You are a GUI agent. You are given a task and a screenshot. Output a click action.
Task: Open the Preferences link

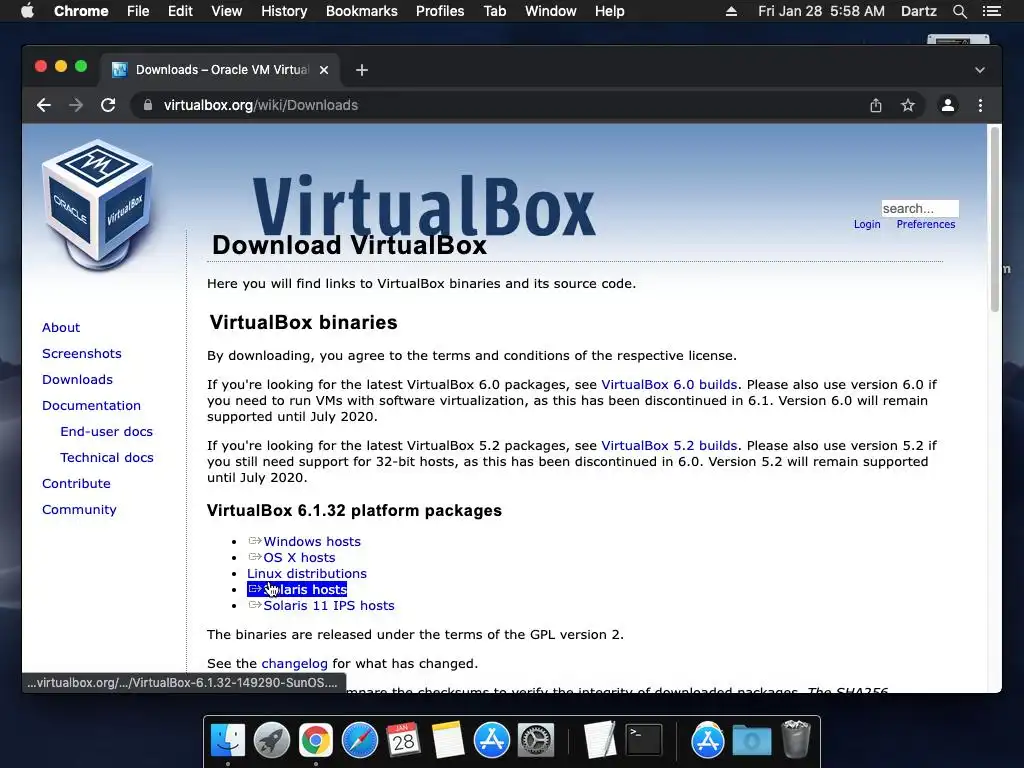(x=925, y=224)
